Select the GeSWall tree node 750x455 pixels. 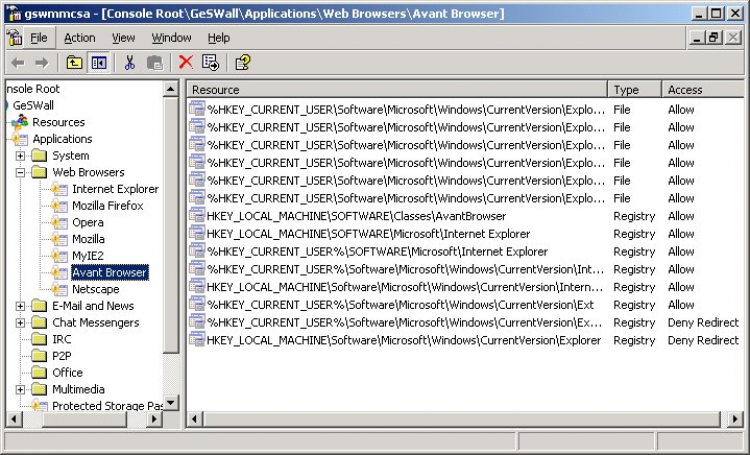point(33,105)
